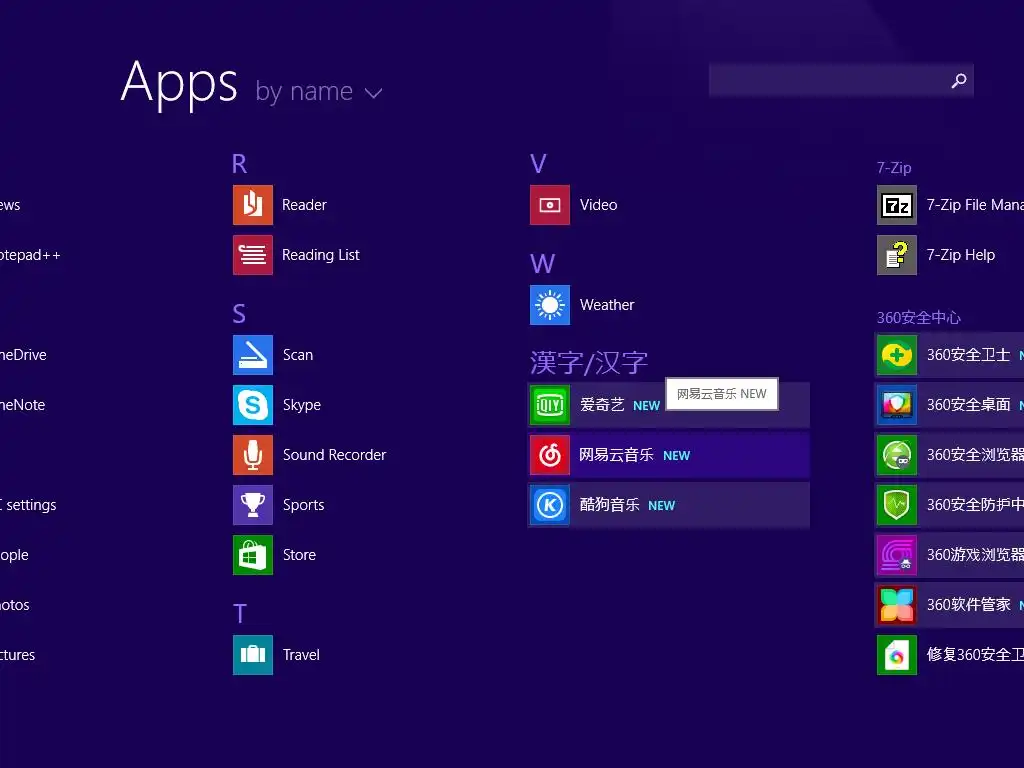Viewport: 1024px width, 768px height.
Task: Click the 'Scan' label
Action: tap(298, 355)
